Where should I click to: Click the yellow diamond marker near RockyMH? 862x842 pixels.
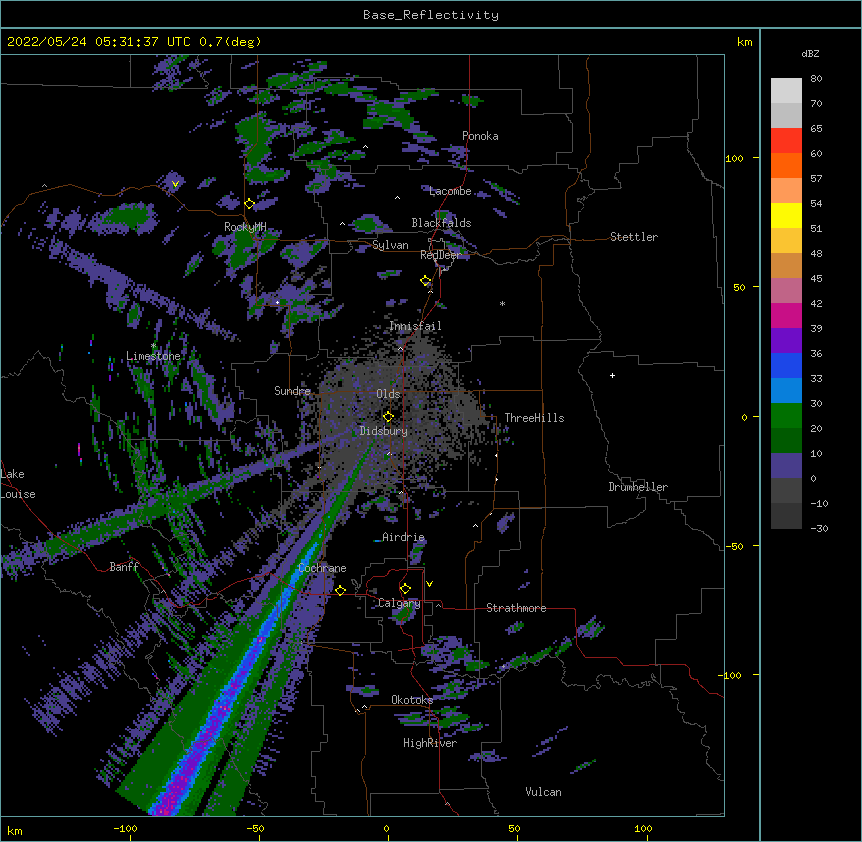pos(249,204)
